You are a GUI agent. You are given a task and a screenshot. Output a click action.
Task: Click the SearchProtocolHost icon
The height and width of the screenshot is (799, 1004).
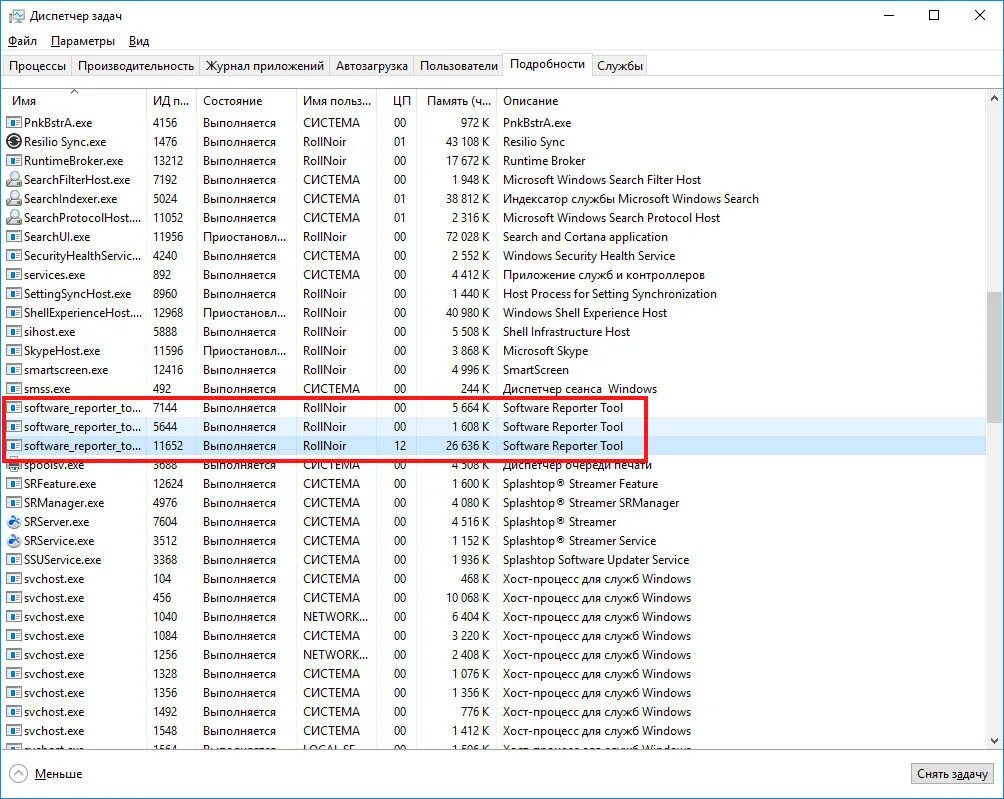[x=13, y=218]
